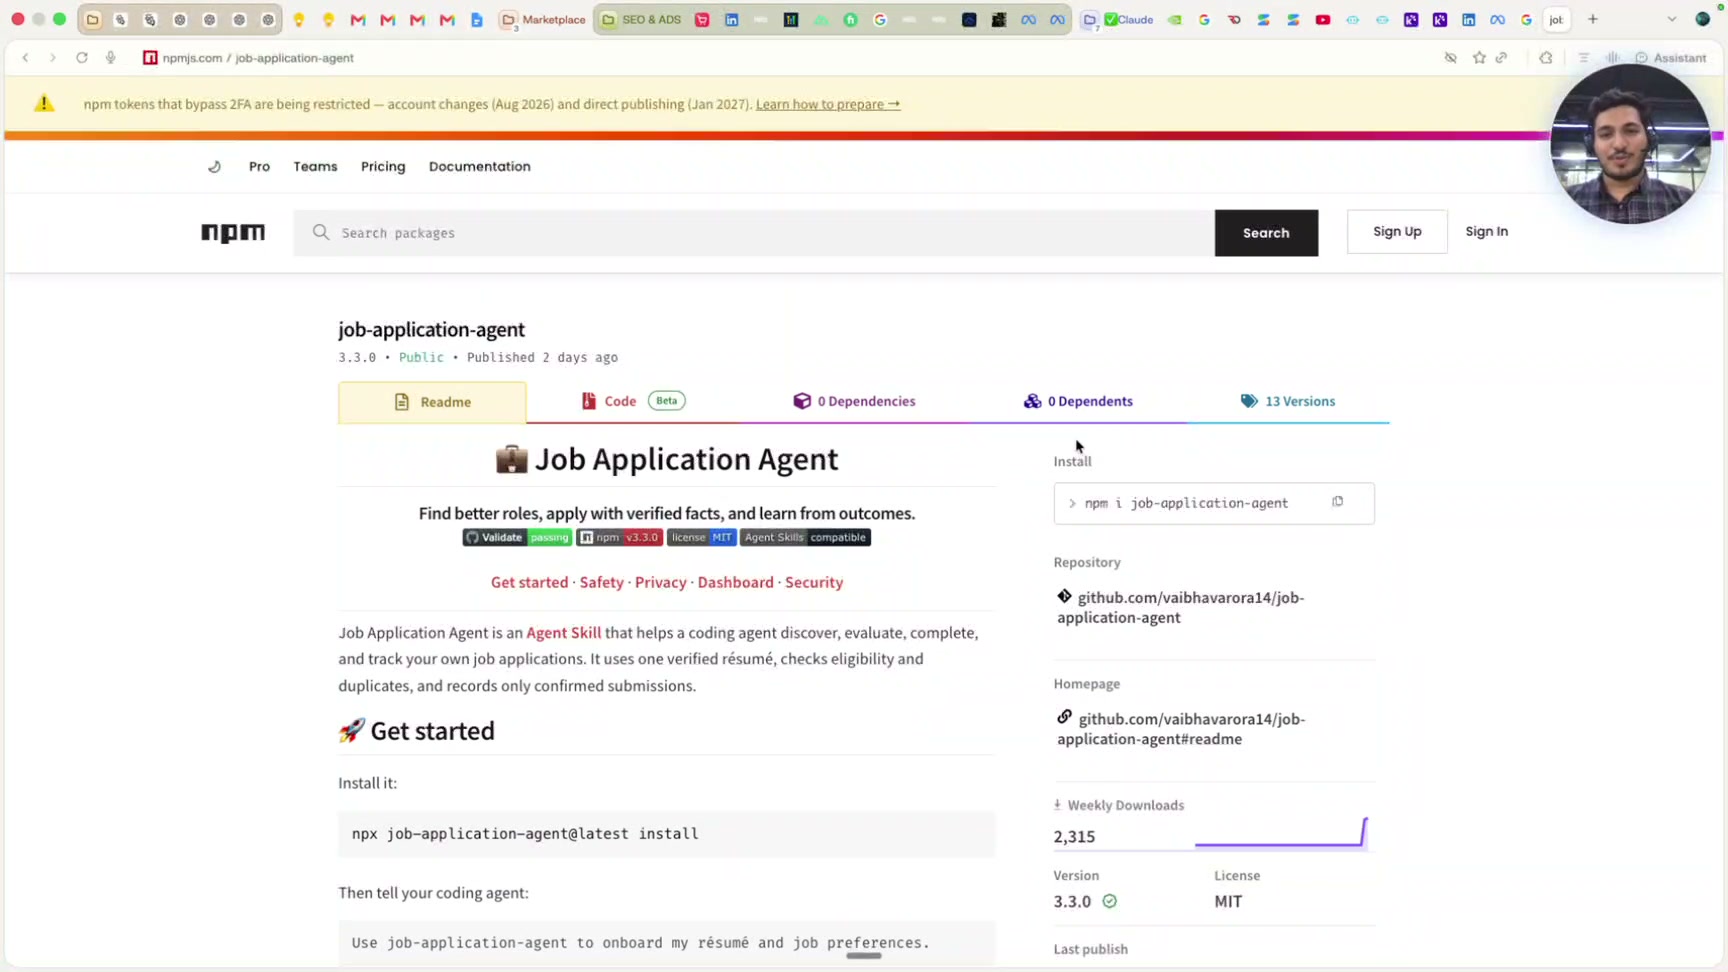Switch to the Nvidia tab
The width and height of the screenshot is (1728, 972).
[x=1175, y=19]
